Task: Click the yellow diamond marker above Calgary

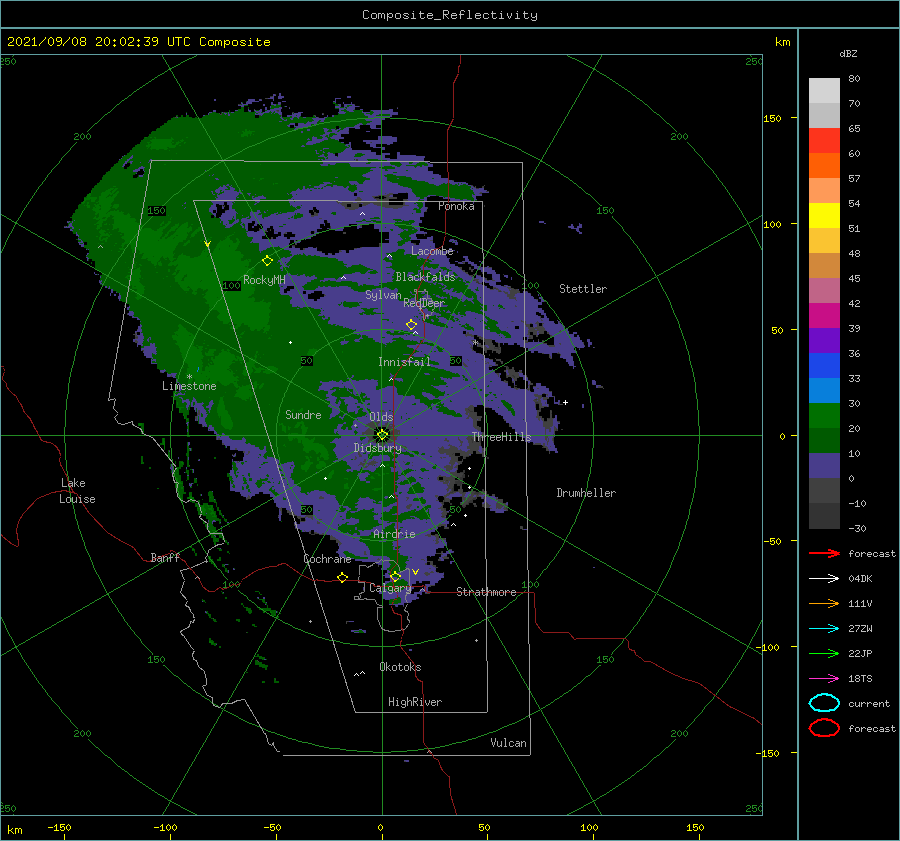Action: pyautogui.click(x=395, y=576)
